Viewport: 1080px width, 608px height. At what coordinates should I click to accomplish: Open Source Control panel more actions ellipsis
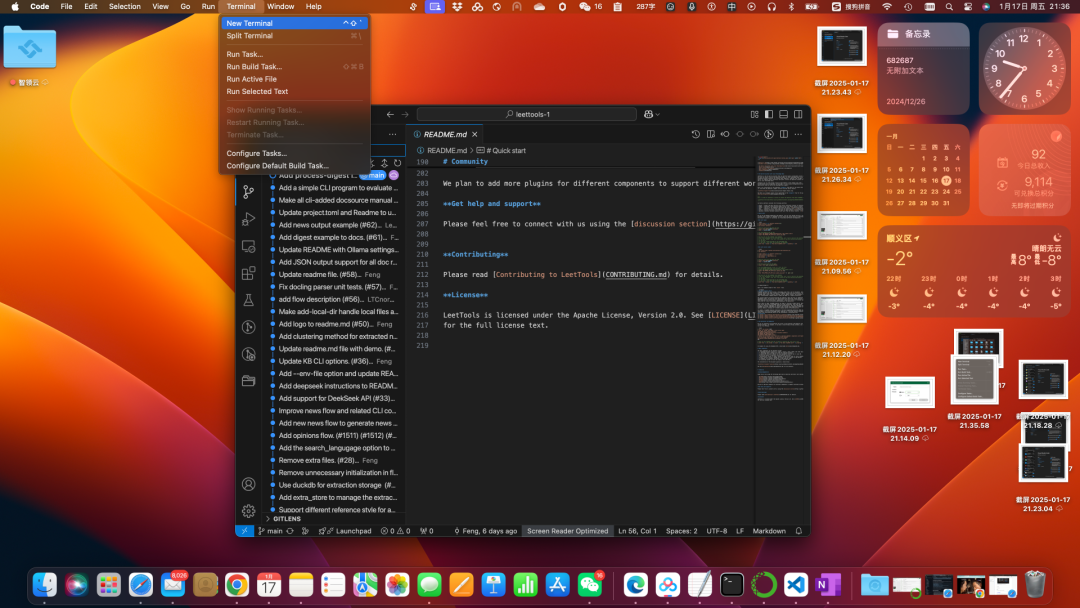(393, 134)
